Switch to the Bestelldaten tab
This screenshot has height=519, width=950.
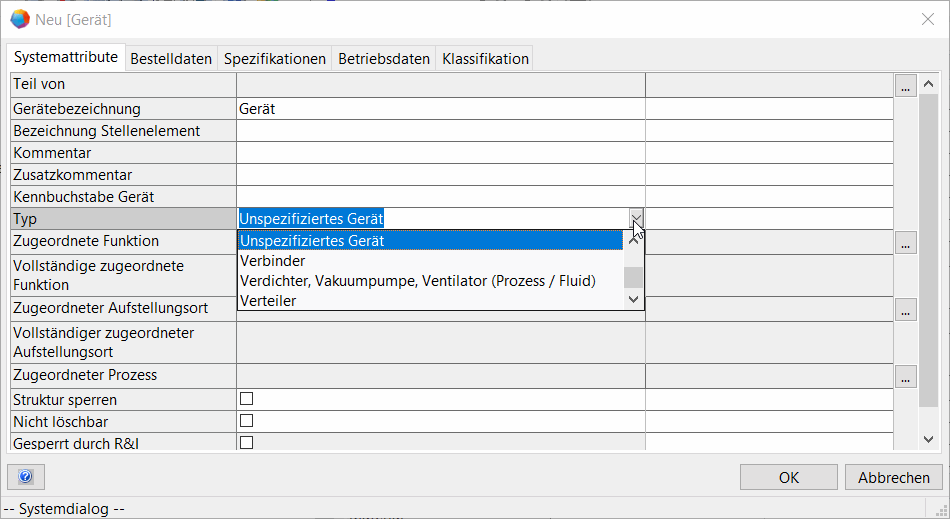[x=171, y=59]
